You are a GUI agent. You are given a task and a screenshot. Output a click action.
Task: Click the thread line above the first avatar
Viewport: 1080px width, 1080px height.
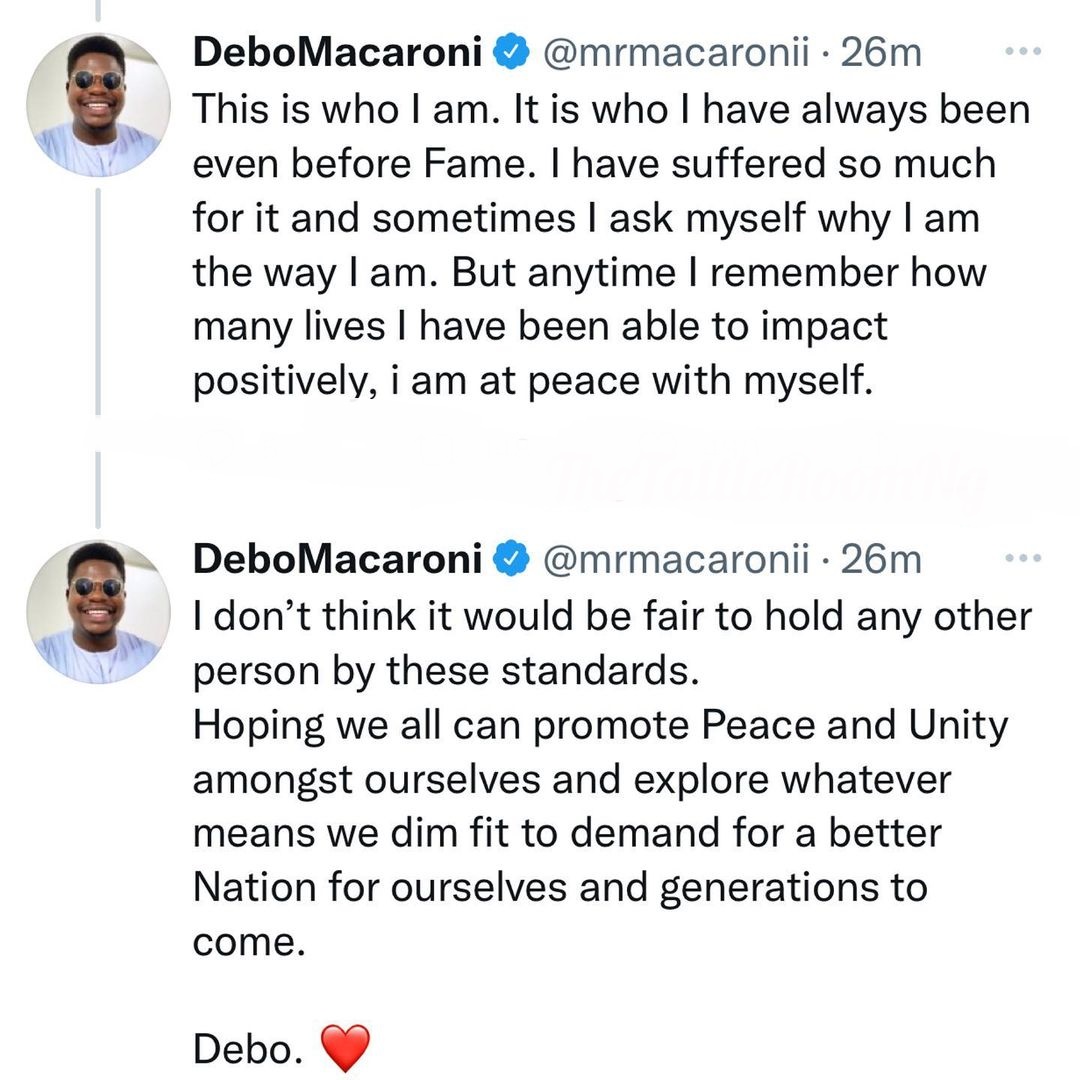tap(97, 10)
